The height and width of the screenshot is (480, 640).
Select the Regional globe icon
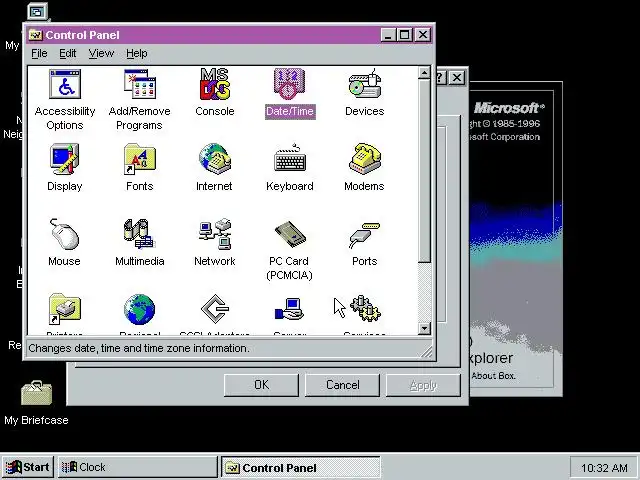click(x=140, y=309)
